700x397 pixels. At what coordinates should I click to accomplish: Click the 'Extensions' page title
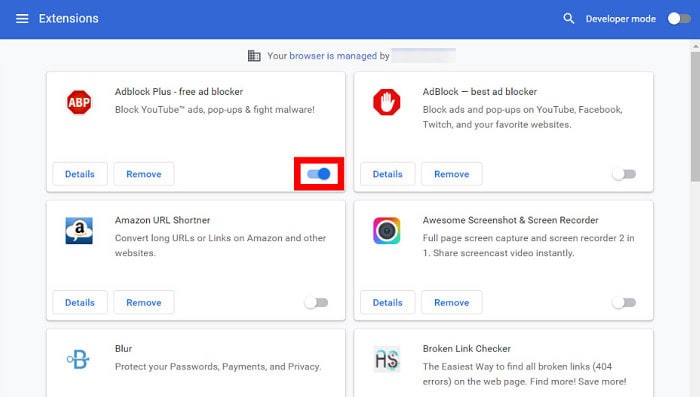click(x=69, y=18)
